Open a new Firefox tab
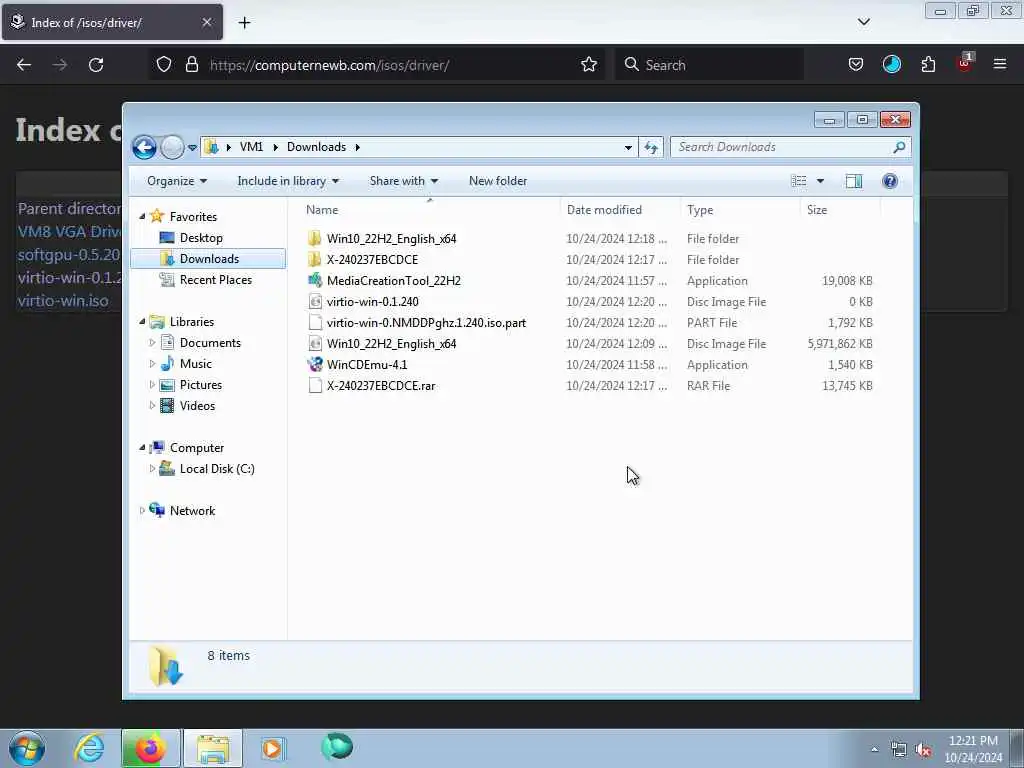Viewport: 1024px width, 768px height. tap(244, 23)
